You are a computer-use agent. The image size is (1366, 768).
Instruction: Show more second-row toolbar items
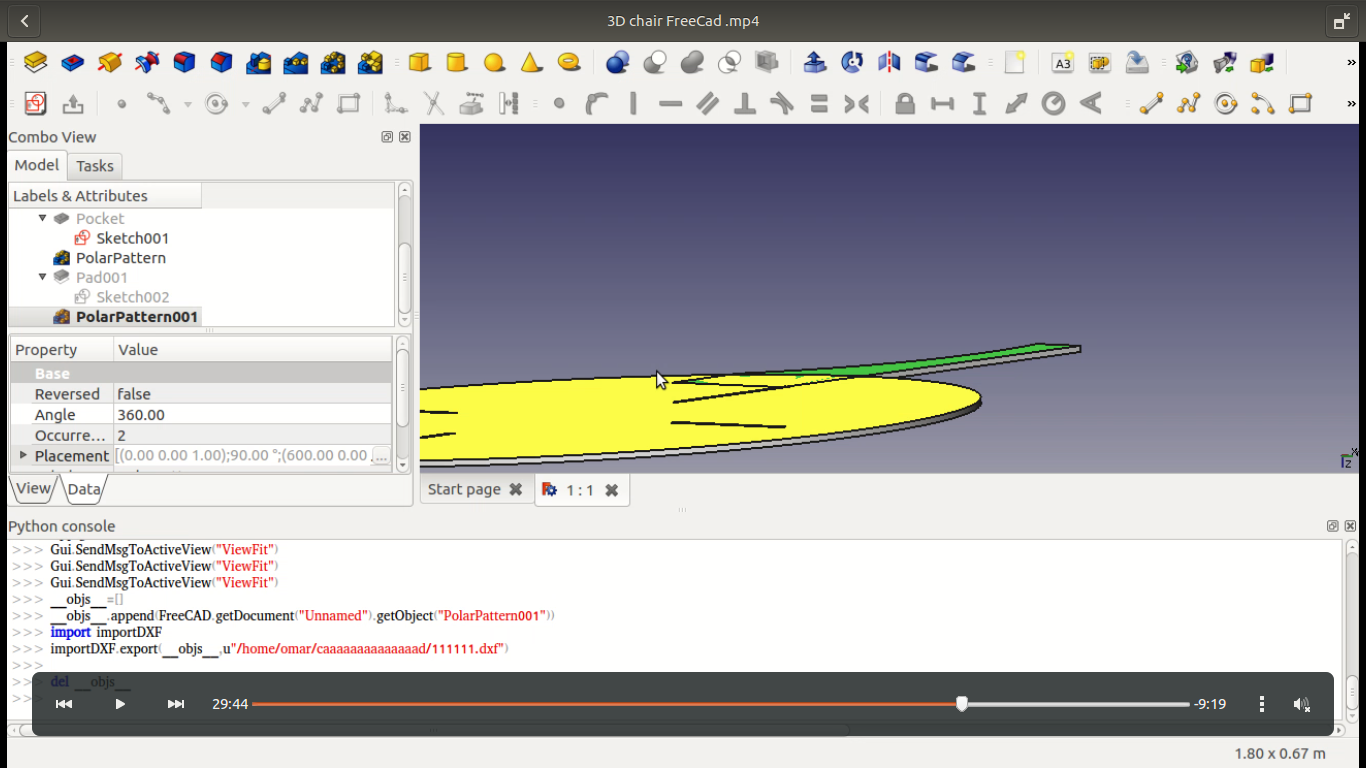1351,103
